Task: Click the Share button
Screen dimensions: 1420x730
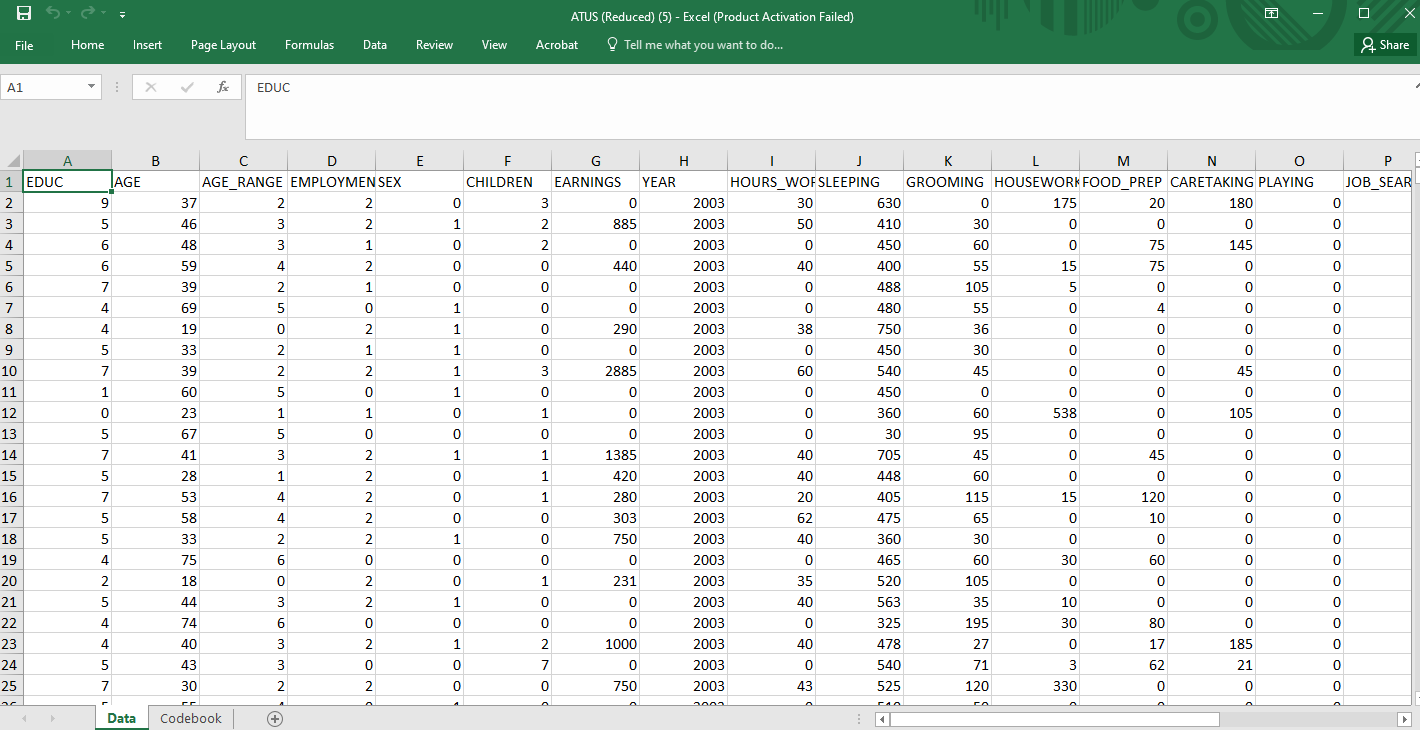Action: click(1384, 45)
